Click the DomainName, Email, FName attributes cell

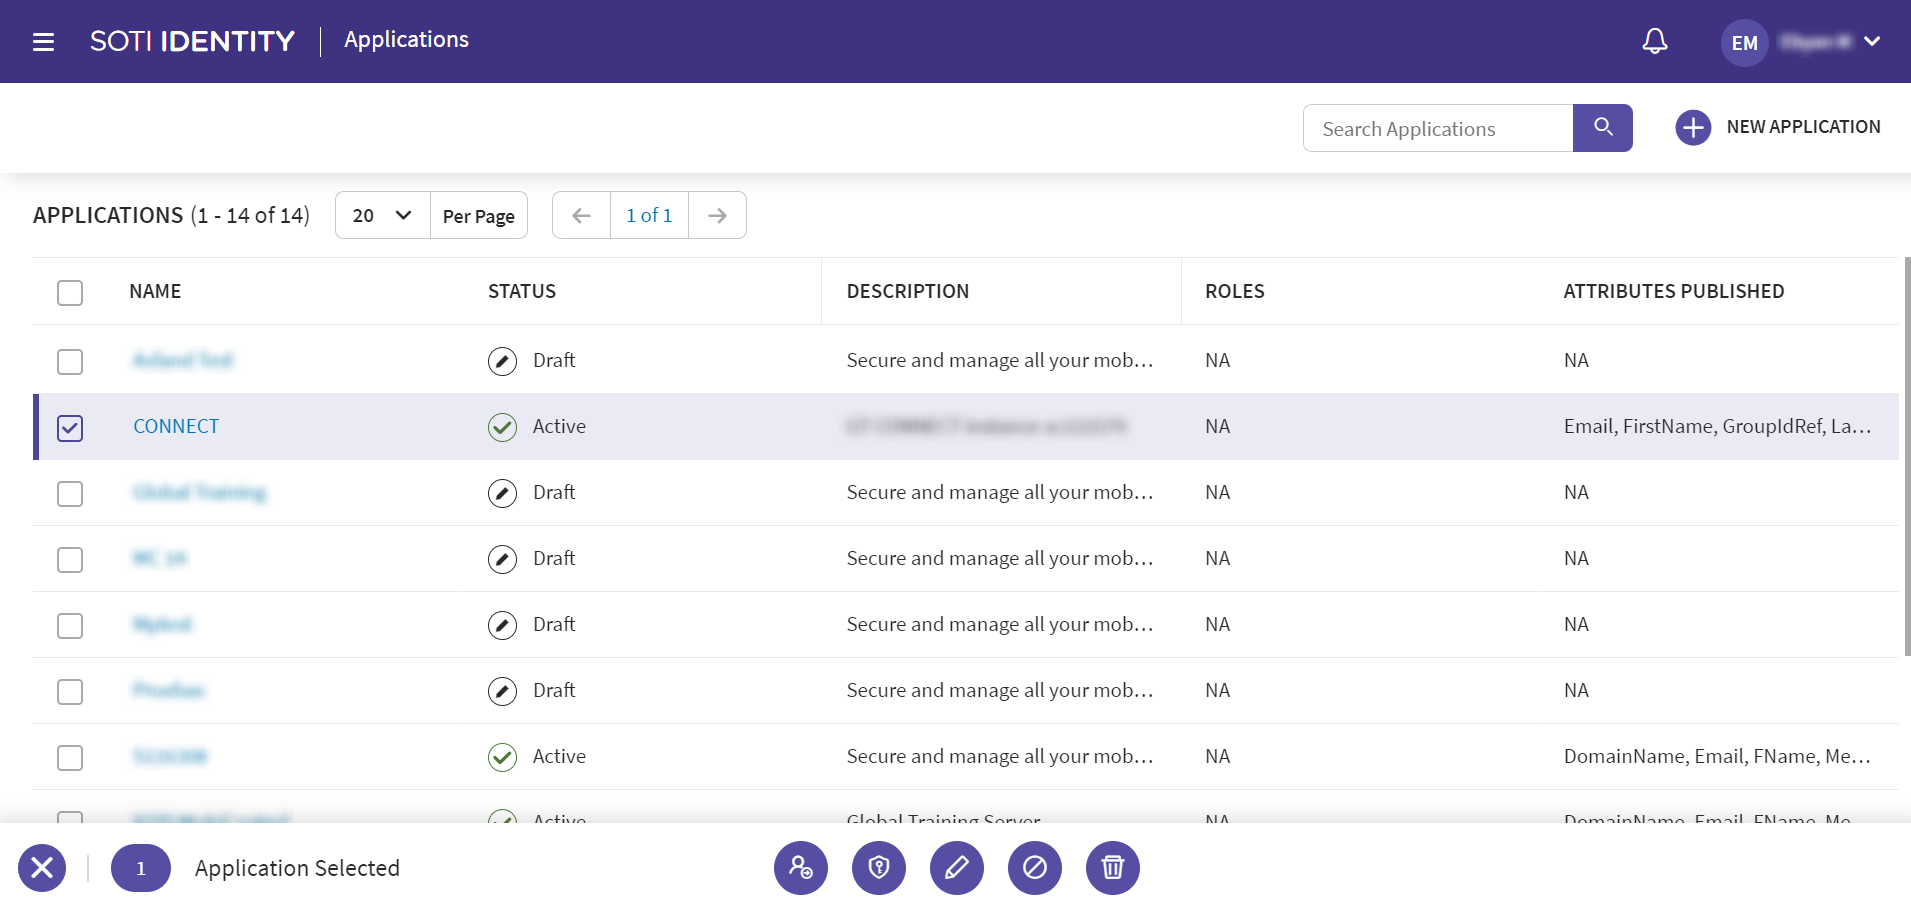1717,756
